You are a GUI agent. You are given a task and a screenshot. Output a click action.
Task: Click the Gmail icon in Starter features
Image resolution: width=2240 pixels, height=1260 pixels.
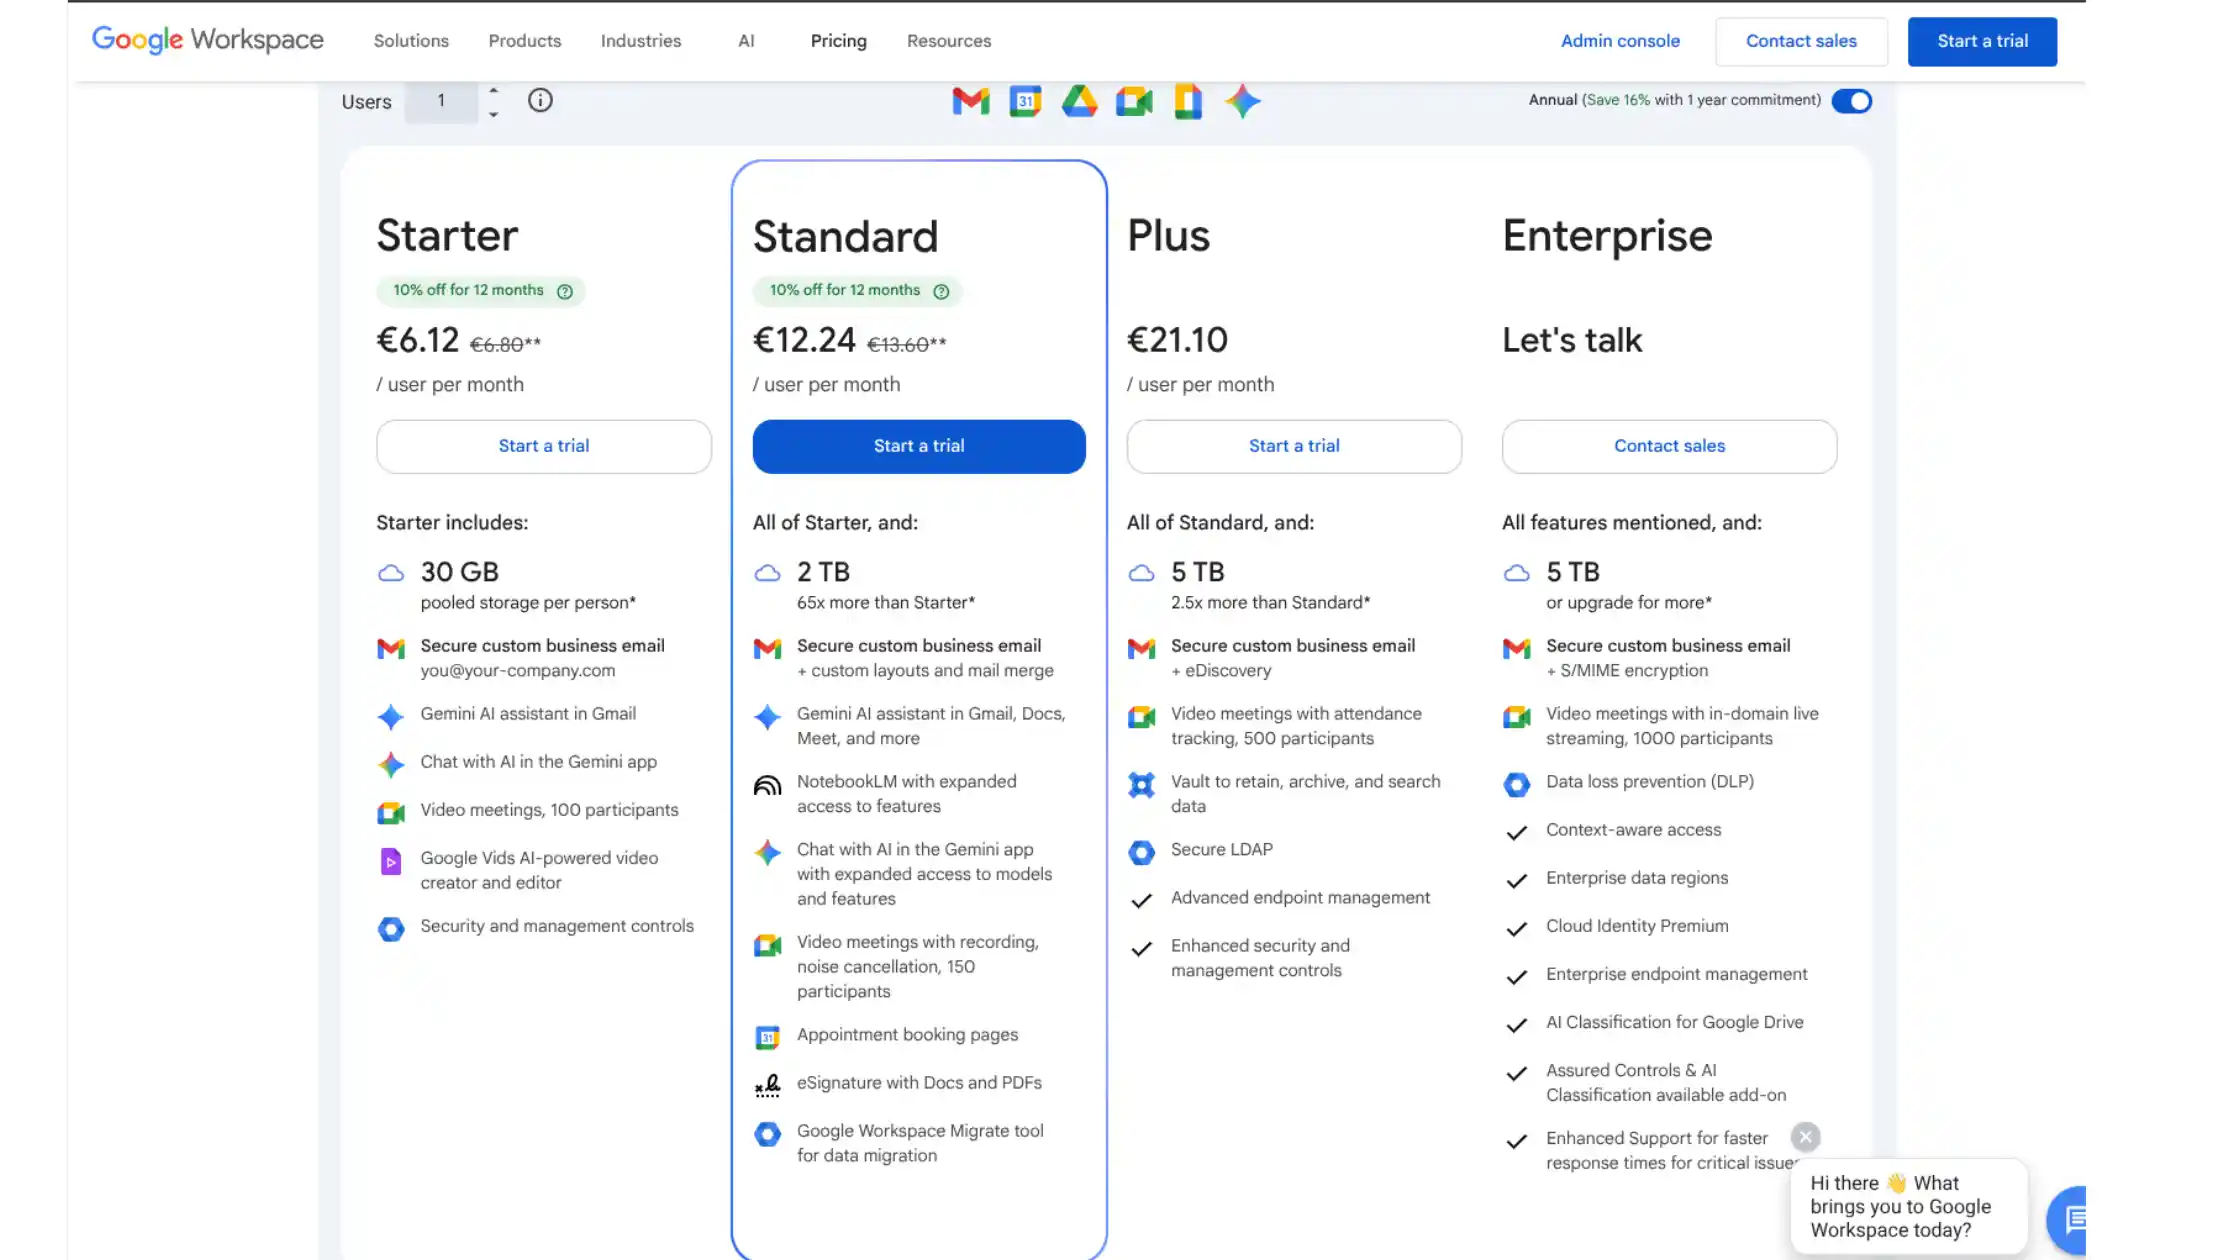click(391, 649)
